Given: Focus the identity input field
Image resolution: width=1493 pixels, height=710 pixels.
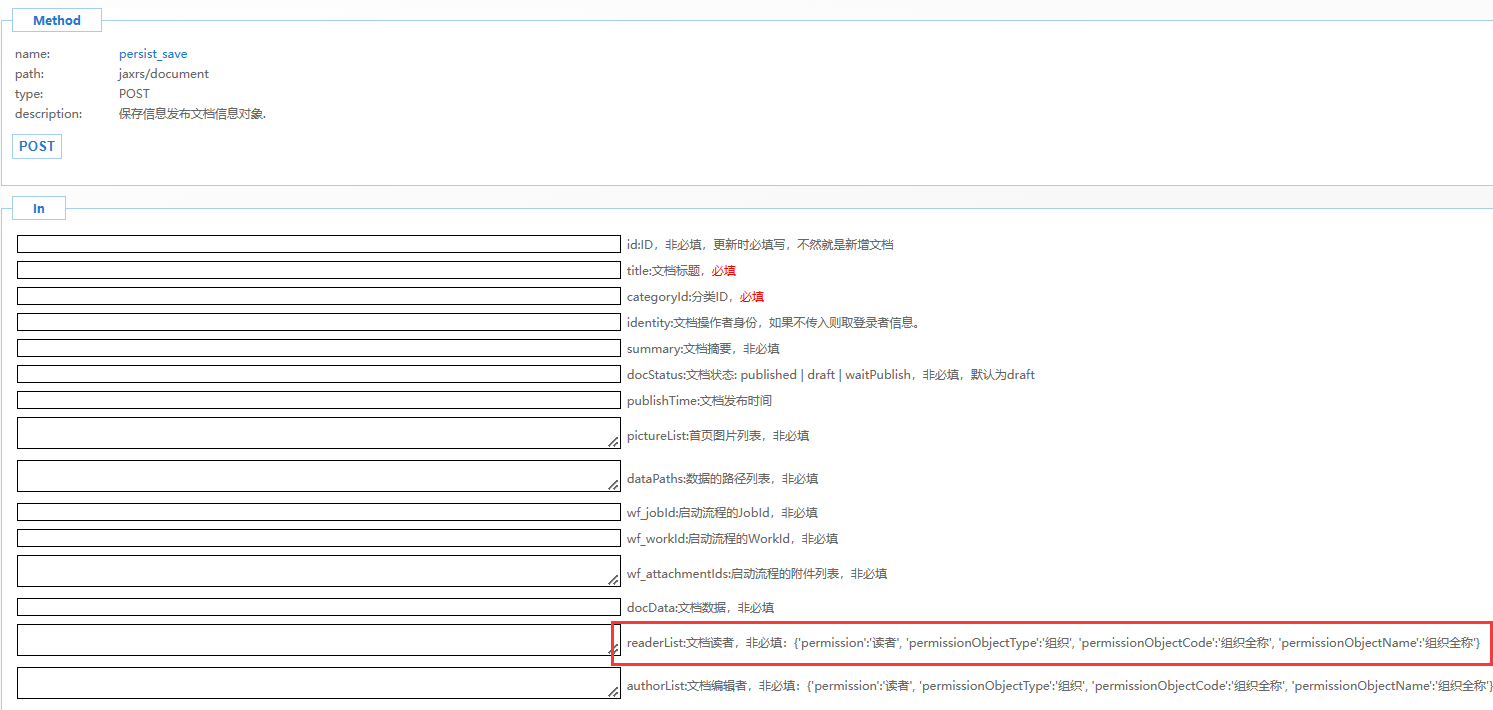Looking at the screenshot, I should [319, 322].
